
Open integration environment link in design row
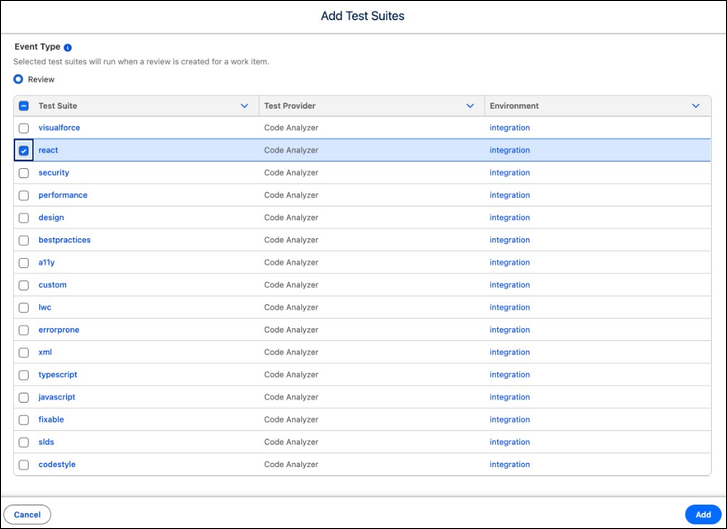510,217
